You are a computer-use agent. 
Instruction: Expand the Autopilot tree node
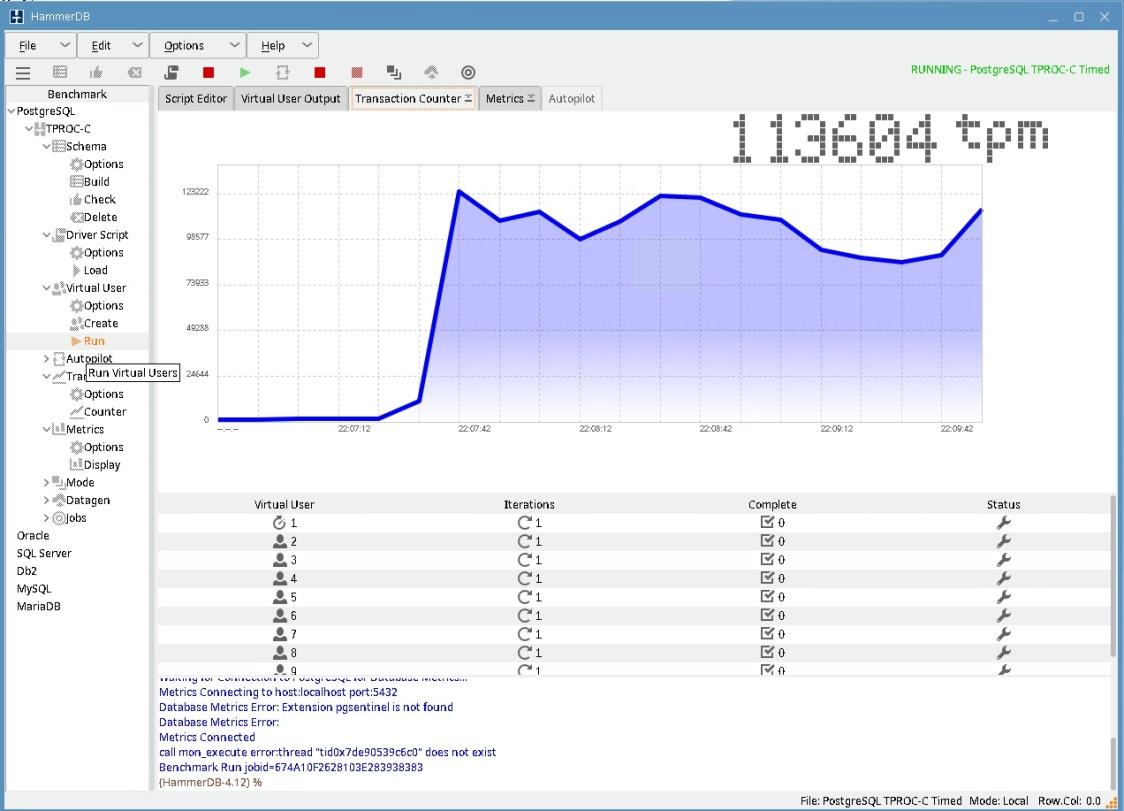(46, 359)
